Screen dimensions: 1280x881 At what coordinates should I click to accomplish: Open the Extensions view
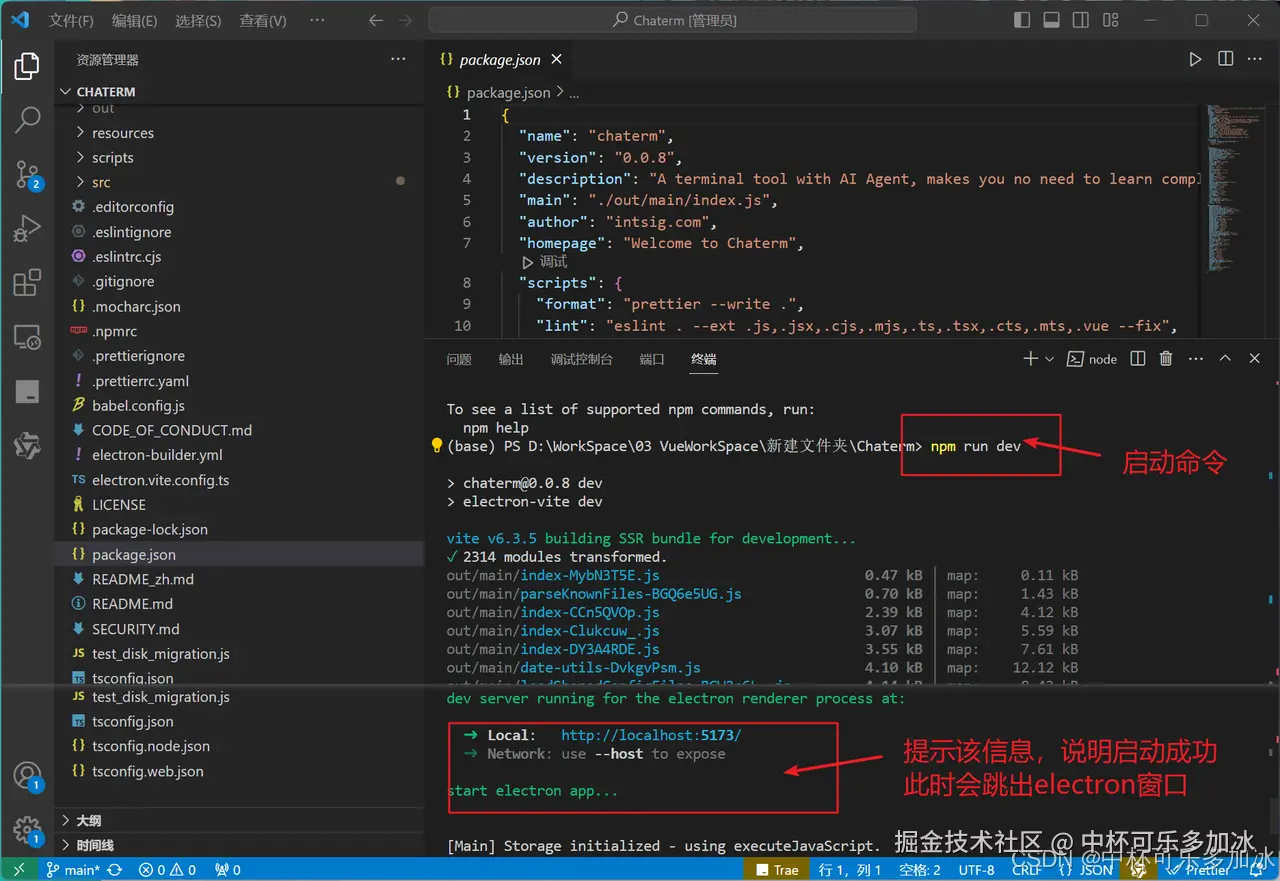27,283
